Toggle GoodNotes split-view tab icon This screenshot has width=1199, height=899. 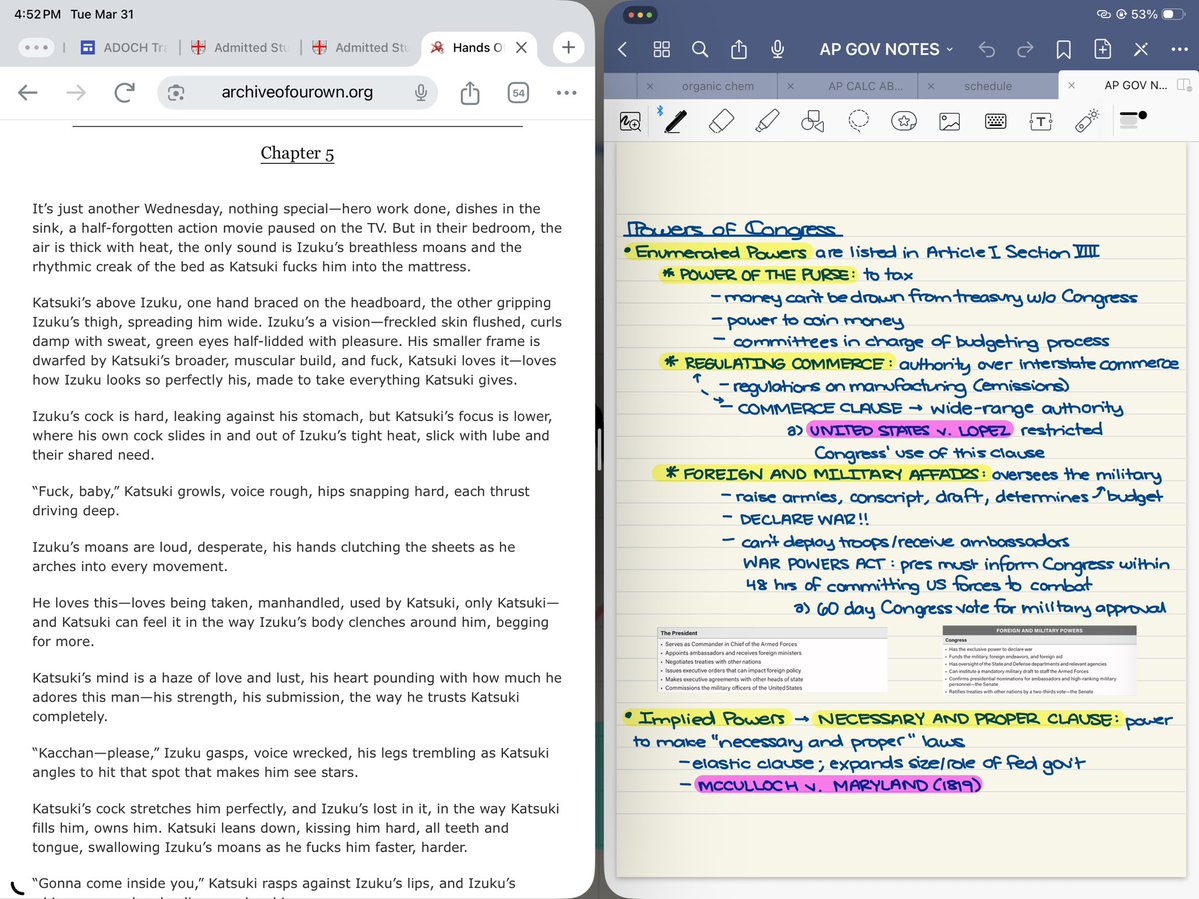click(1184, 85)
